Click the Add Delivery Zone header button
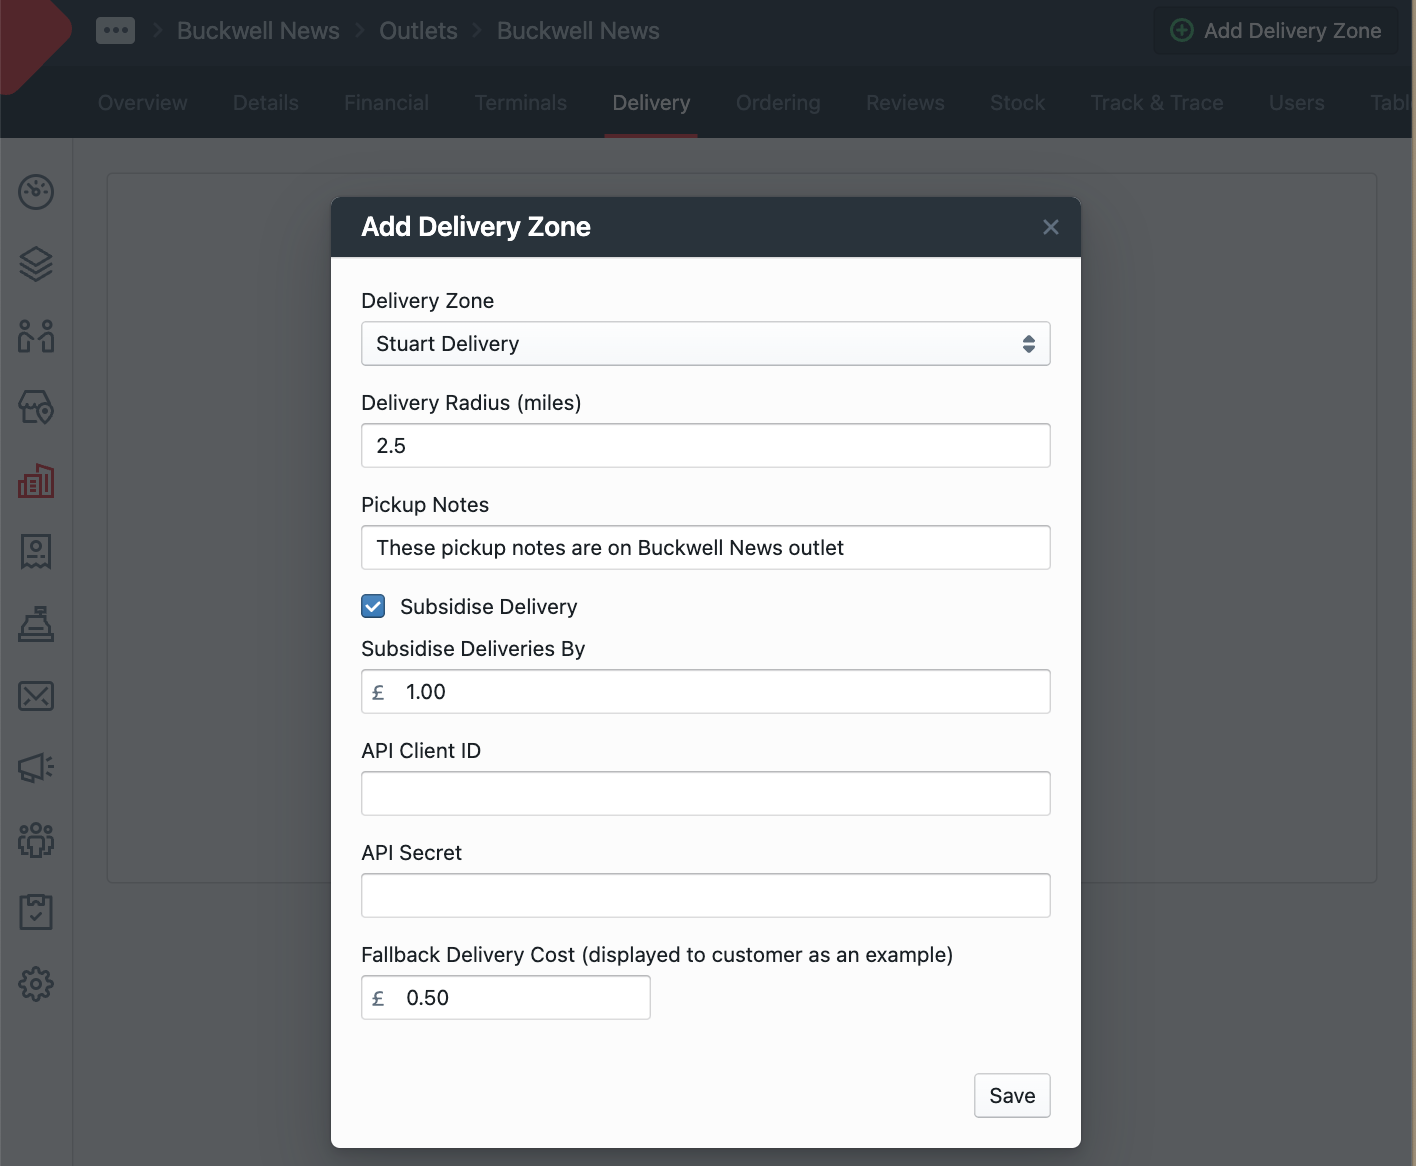The height and width of the screenshot is (1166, 1416). click(x=1276, y=31)
